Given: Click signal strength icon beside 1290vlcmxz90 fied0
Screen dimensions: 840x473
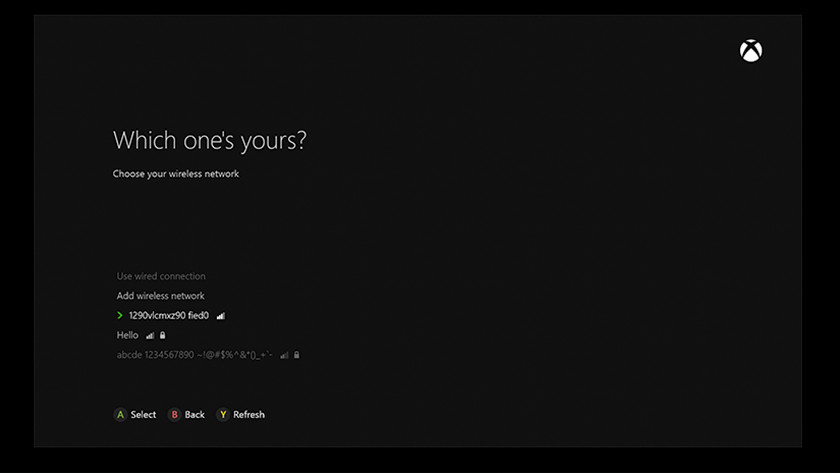Looking at the screenshot, I should click(221, 316).
